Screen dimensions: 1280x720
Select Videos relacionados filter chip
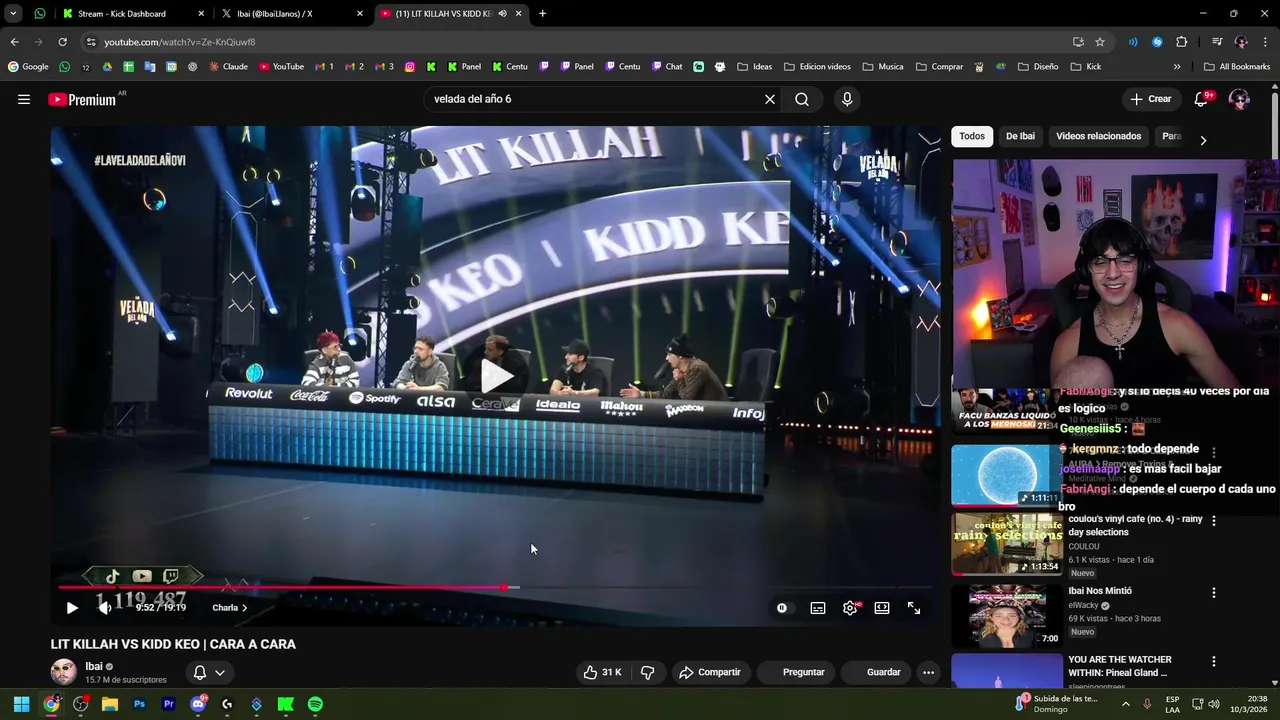click(1098, 136)
